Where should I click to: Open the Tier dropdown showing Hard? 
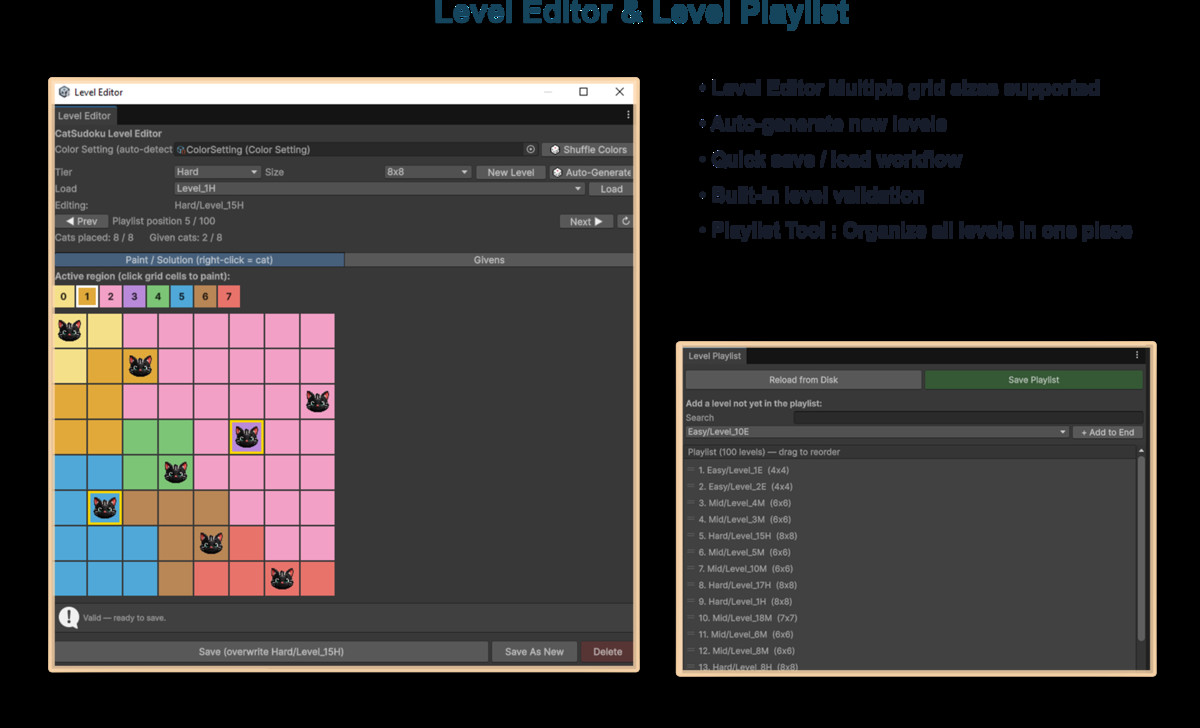coord(217,172)
